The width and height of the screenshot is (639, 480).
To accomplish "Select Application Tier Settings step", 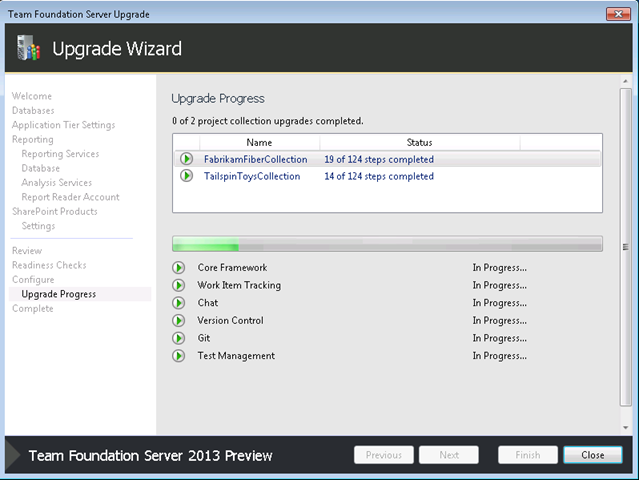I will point(64,125).
